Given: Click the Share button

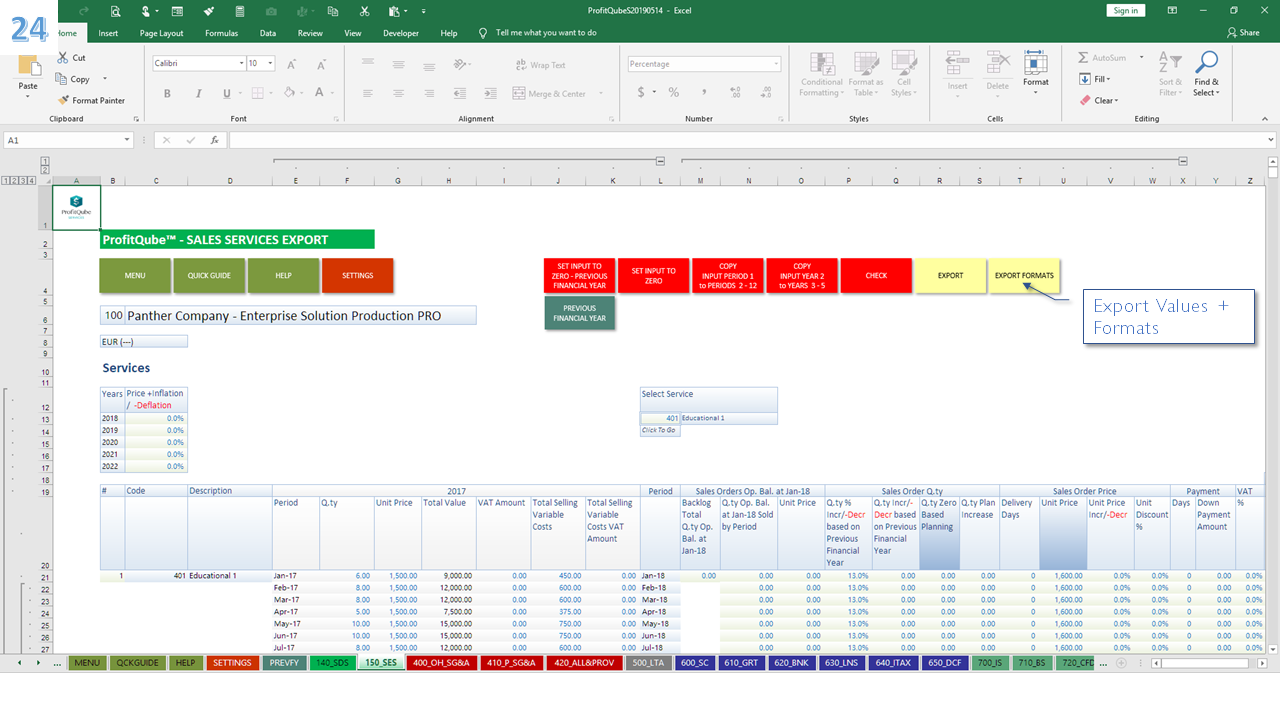Looking at the screenshot, I should click(1243, 33).
